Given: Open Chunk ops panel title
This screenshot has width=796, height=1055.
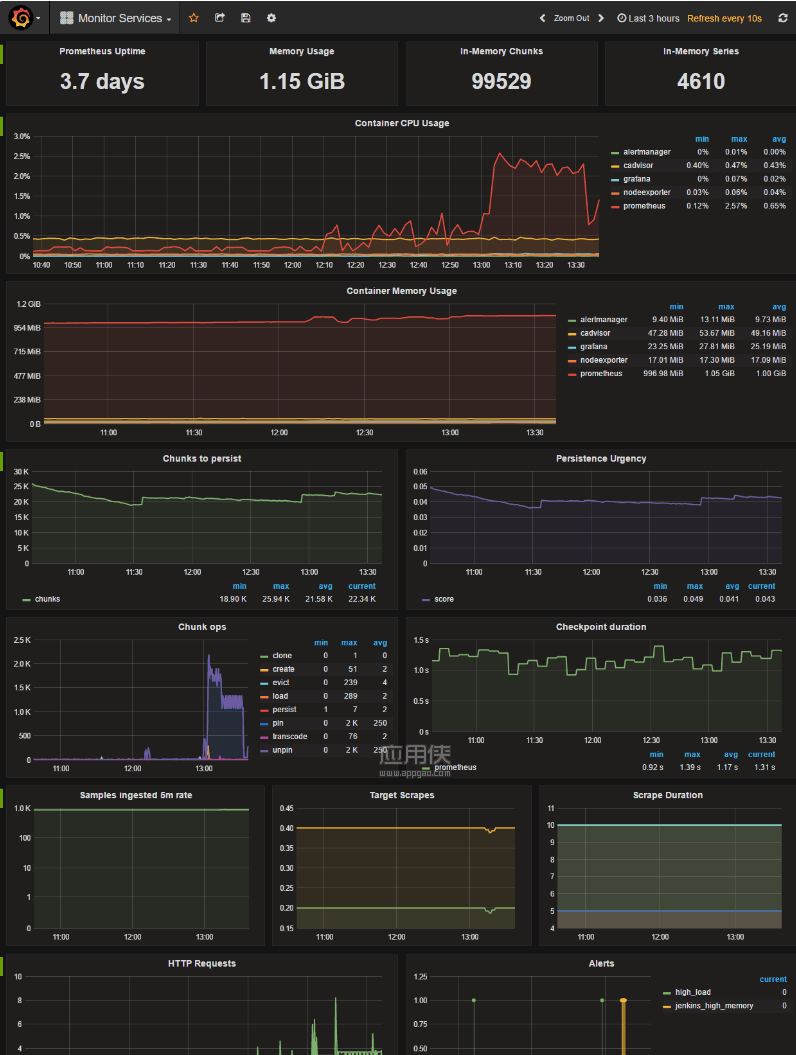Looking at the screenshot, I should tap(202, 626).
